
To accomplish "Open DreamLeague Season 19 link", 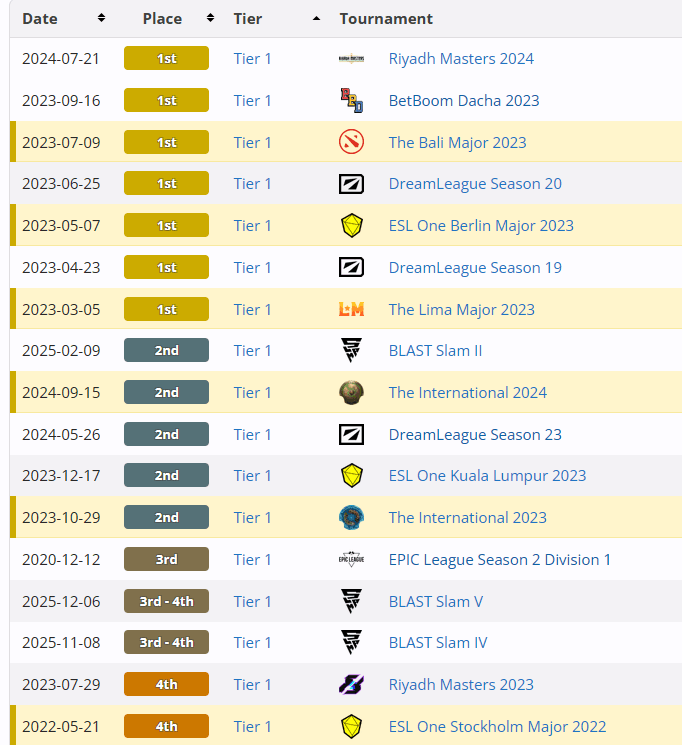I will 475,267.
